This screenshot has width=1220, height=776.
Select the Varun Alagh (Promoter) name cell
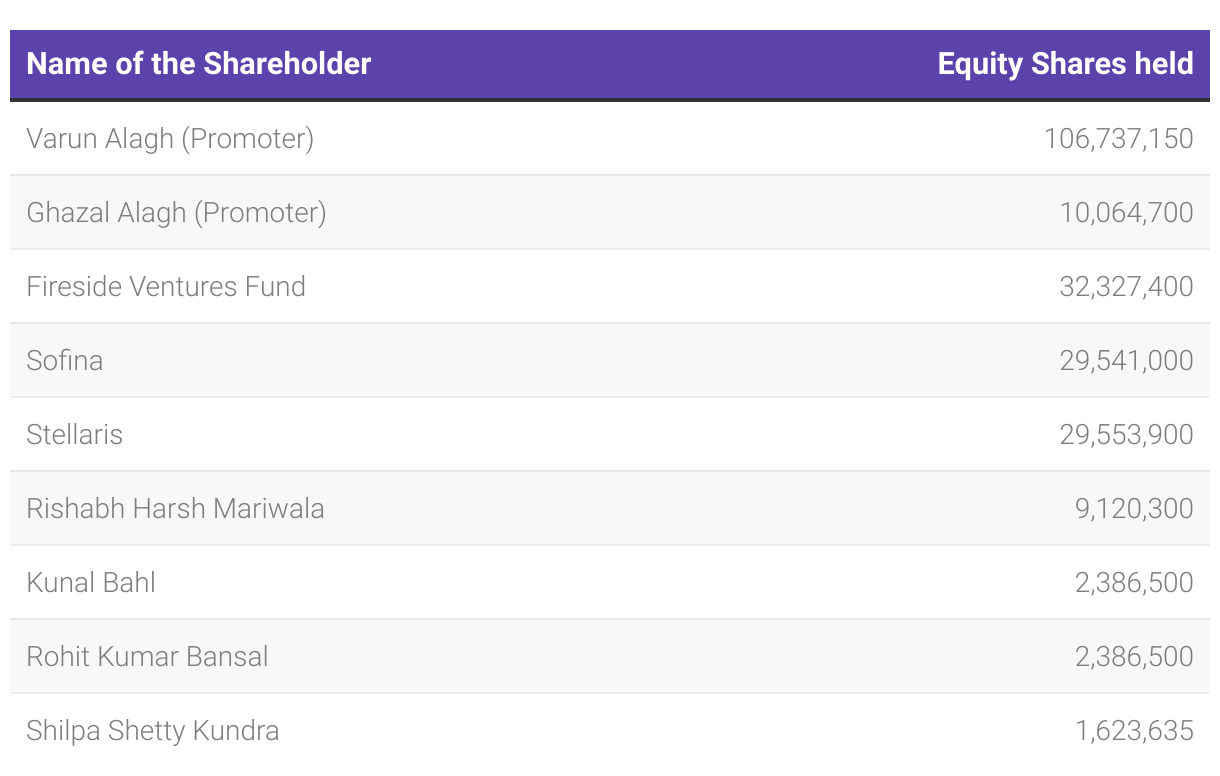coord(170,138)
